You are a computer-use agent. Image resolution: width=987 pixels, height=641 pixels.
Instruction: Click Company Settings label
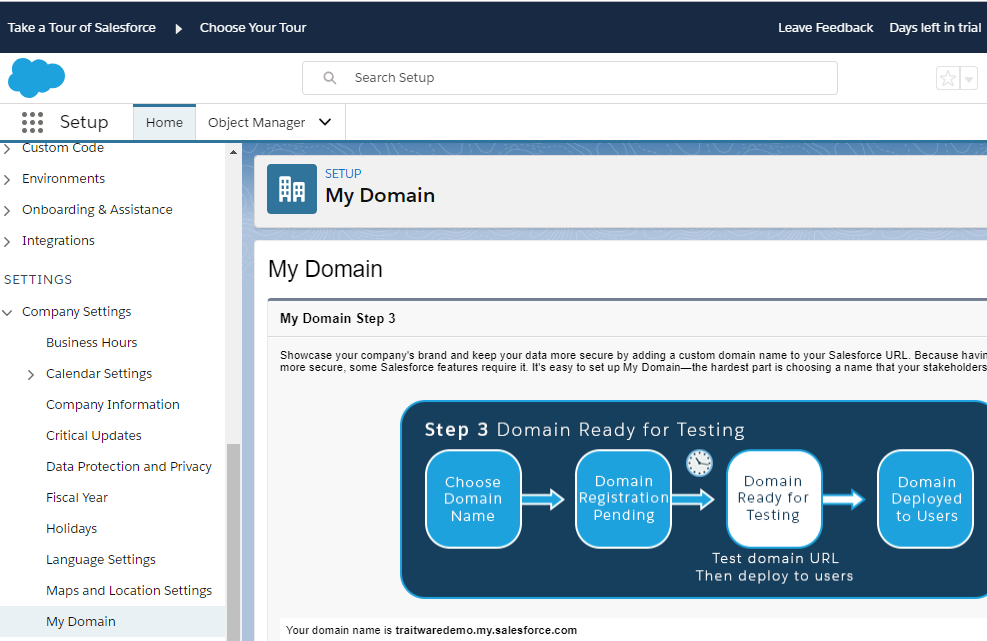tap(77, 312)
